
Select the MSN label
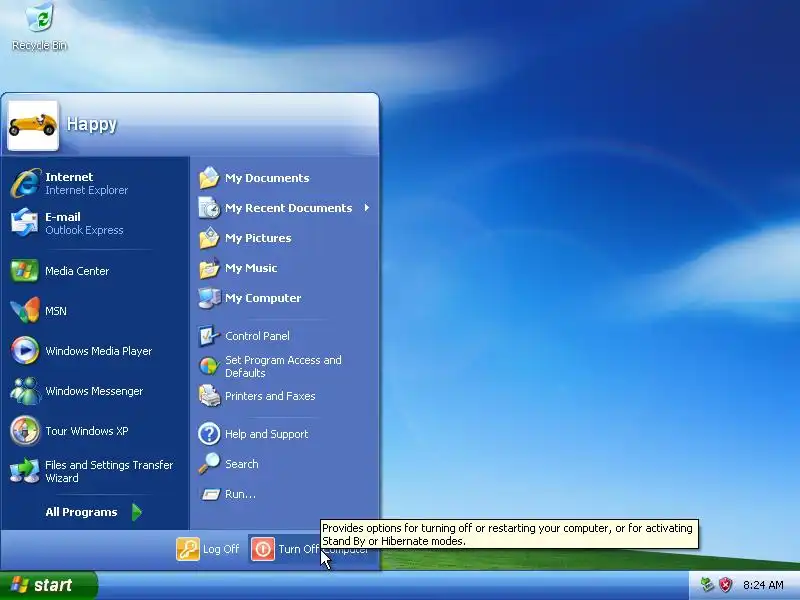point(56,311)
